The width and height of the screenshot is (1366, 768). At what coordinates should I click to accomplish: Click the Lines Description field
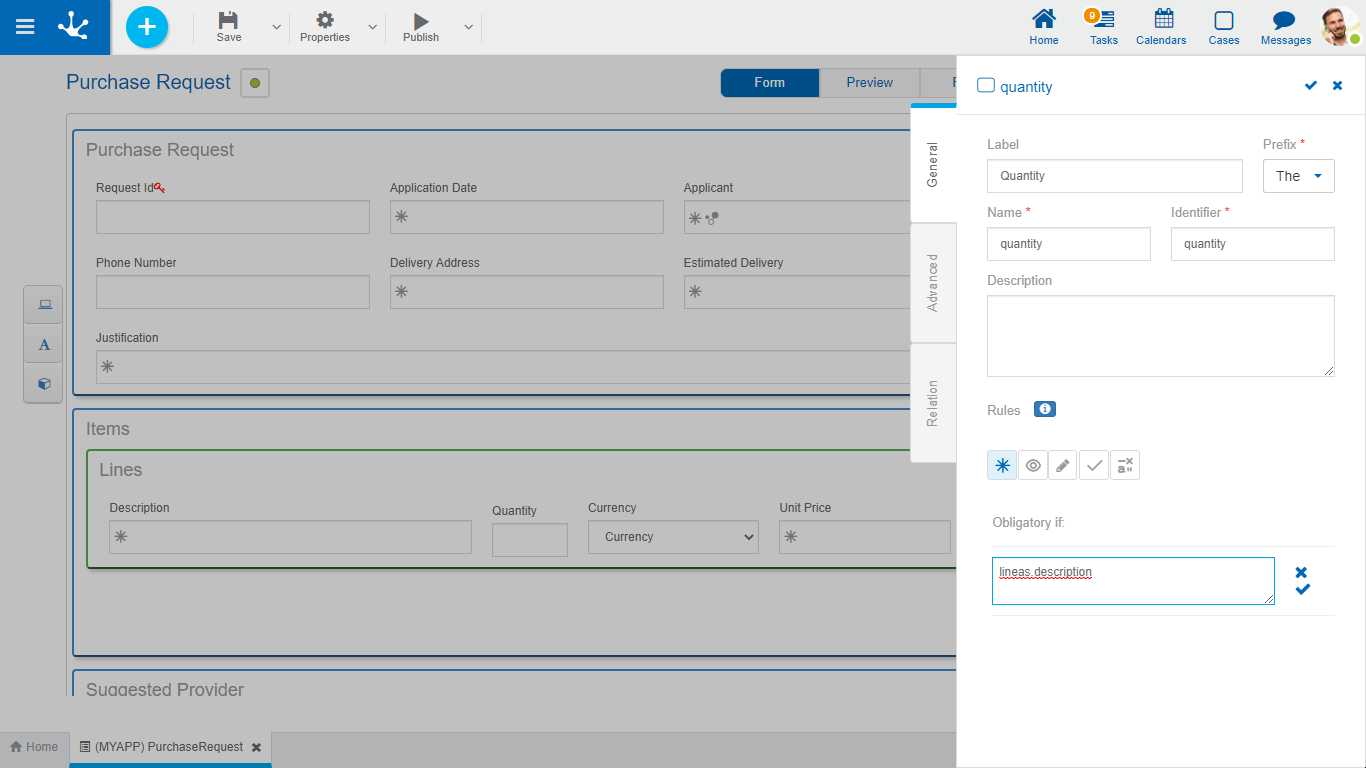[290, 537]
